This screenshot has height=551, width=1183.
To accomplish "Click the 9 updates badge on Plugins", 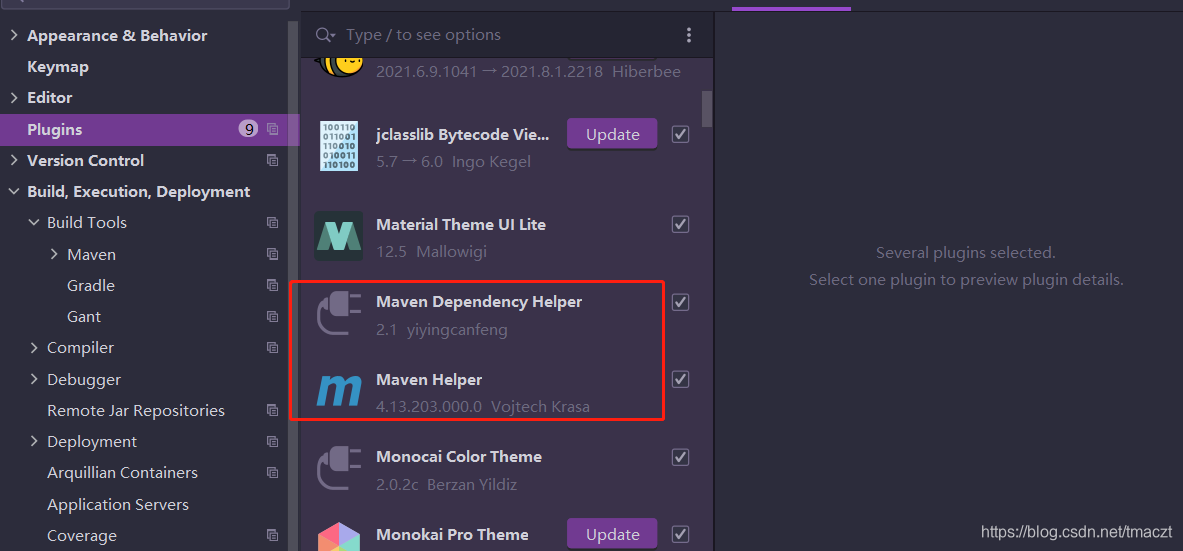I will tap(248, 129).
